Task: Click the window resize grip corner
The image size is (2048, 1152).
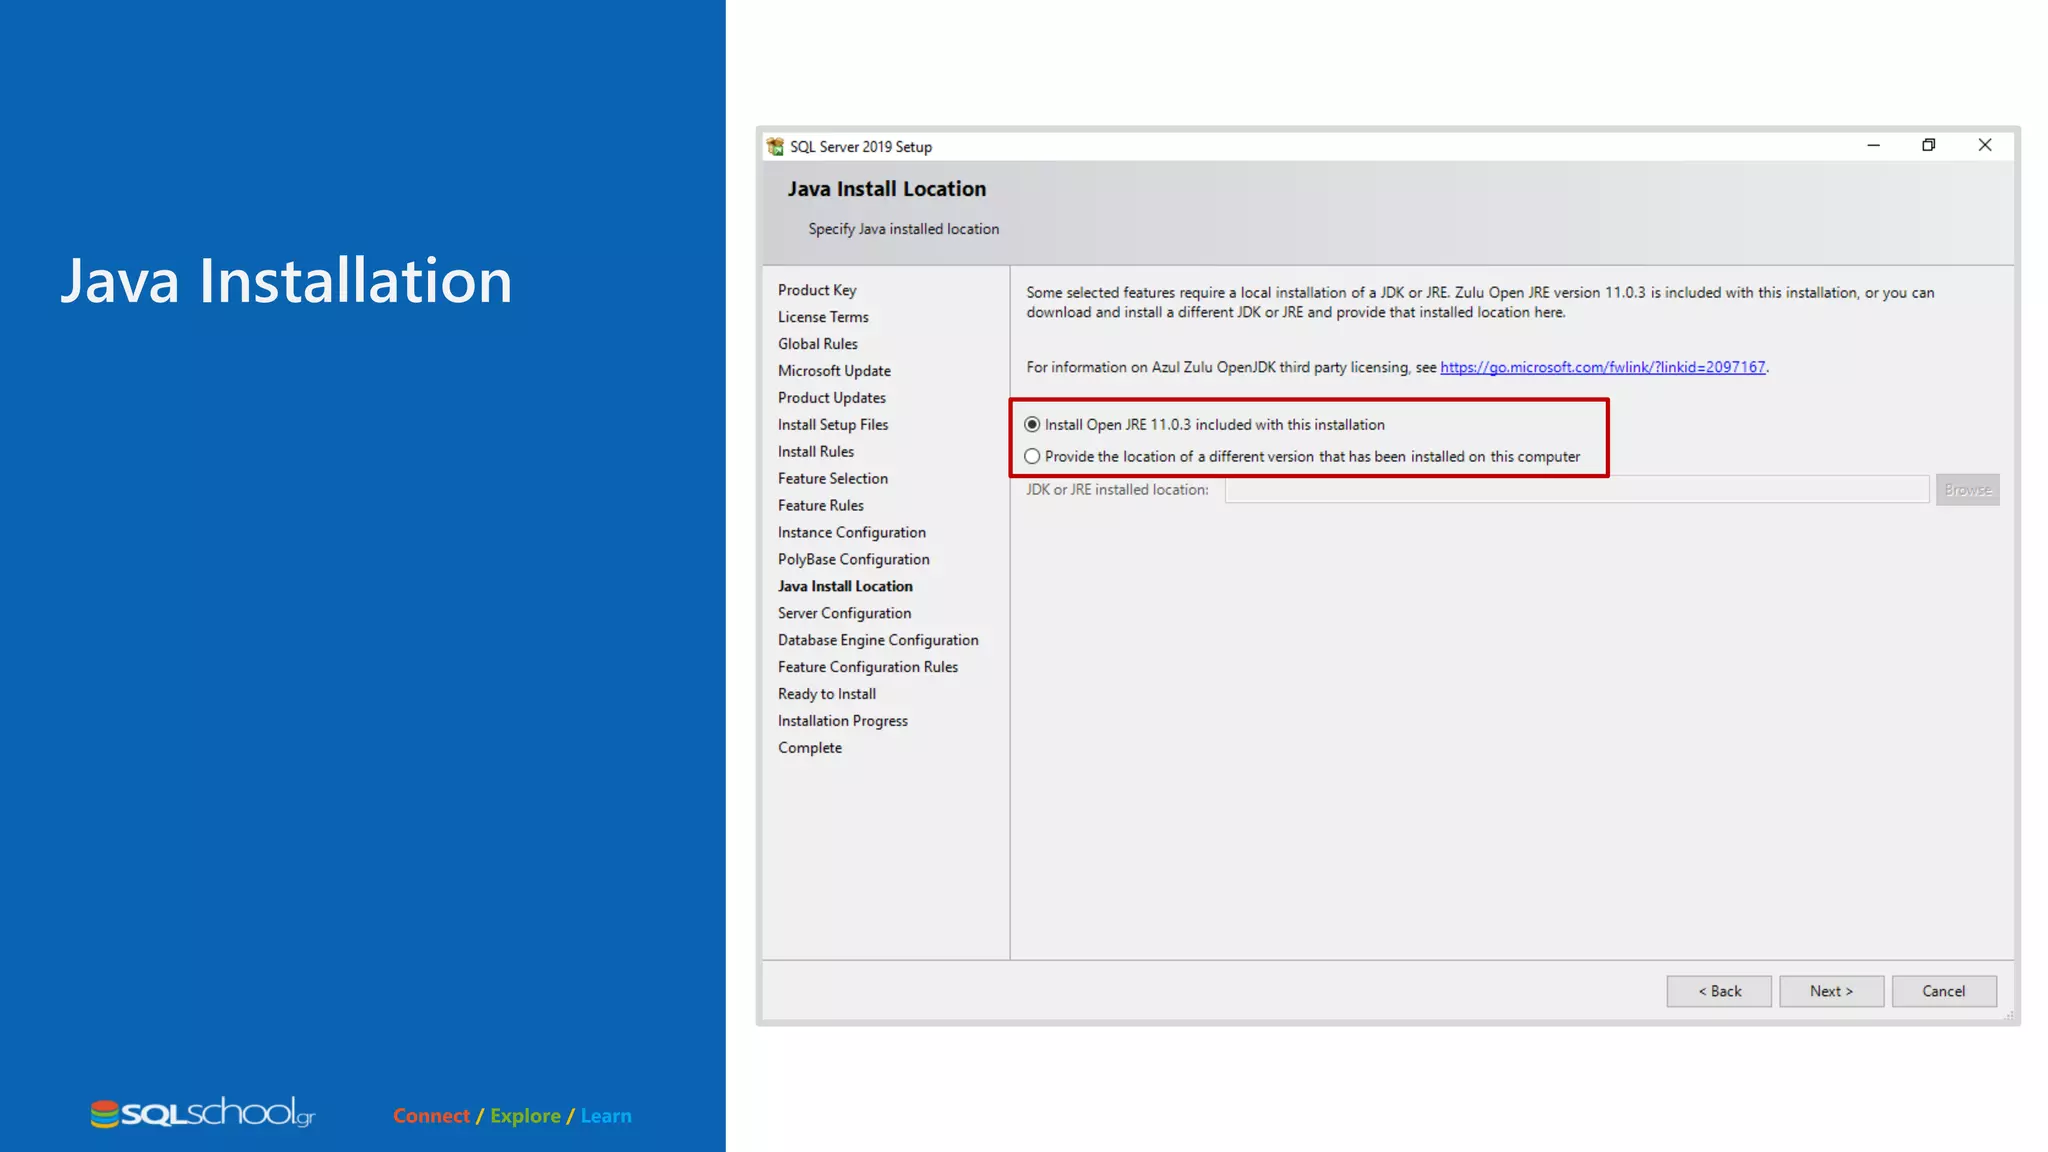Action: click(x=2009, y=1015)
